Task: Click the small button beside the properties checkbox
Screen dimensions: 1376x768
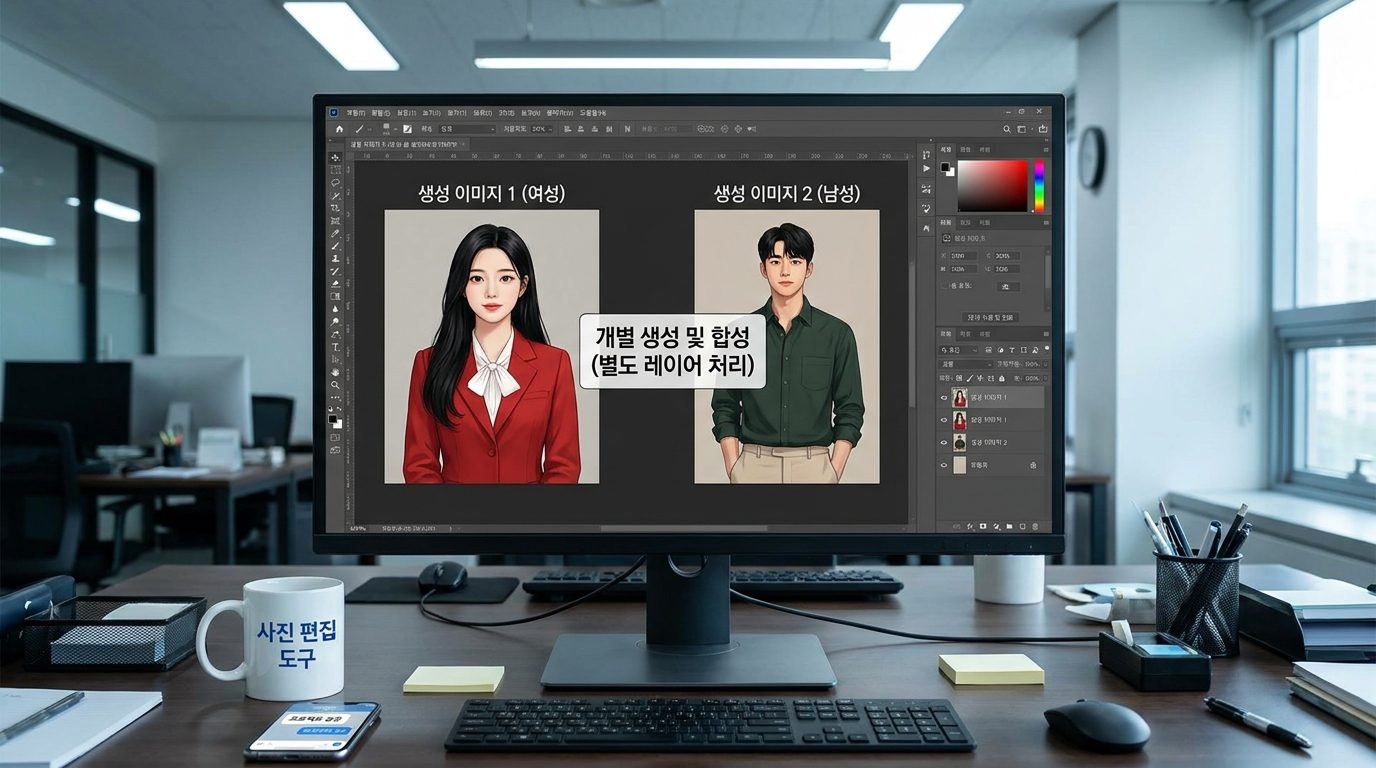Action: pyautogui.click(x=1008, y=287)
